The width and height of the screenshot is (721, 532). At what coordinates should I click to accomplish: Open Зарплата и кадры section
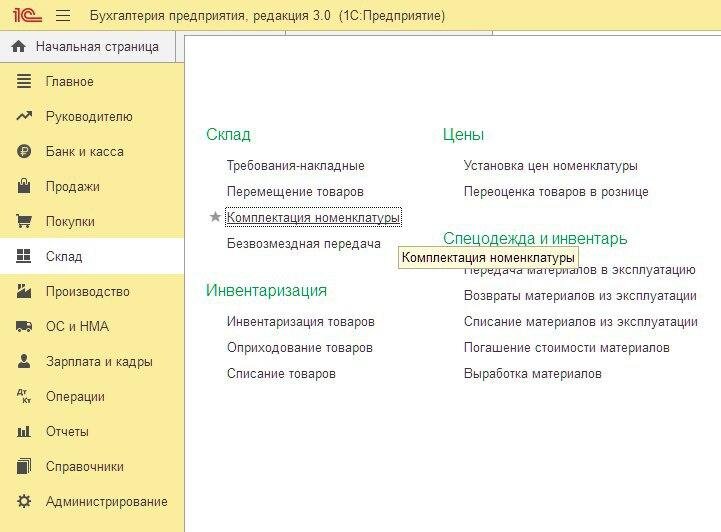(x=99, y=361)
